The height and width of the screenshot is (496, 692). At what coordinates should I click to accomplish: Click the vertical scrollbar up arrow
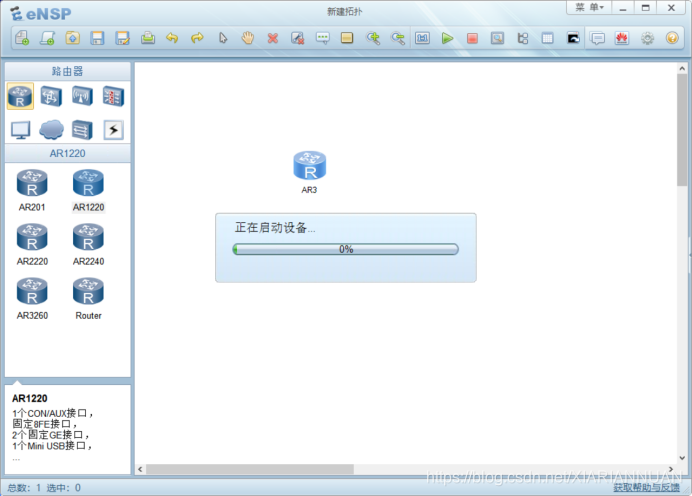point(682,68)
